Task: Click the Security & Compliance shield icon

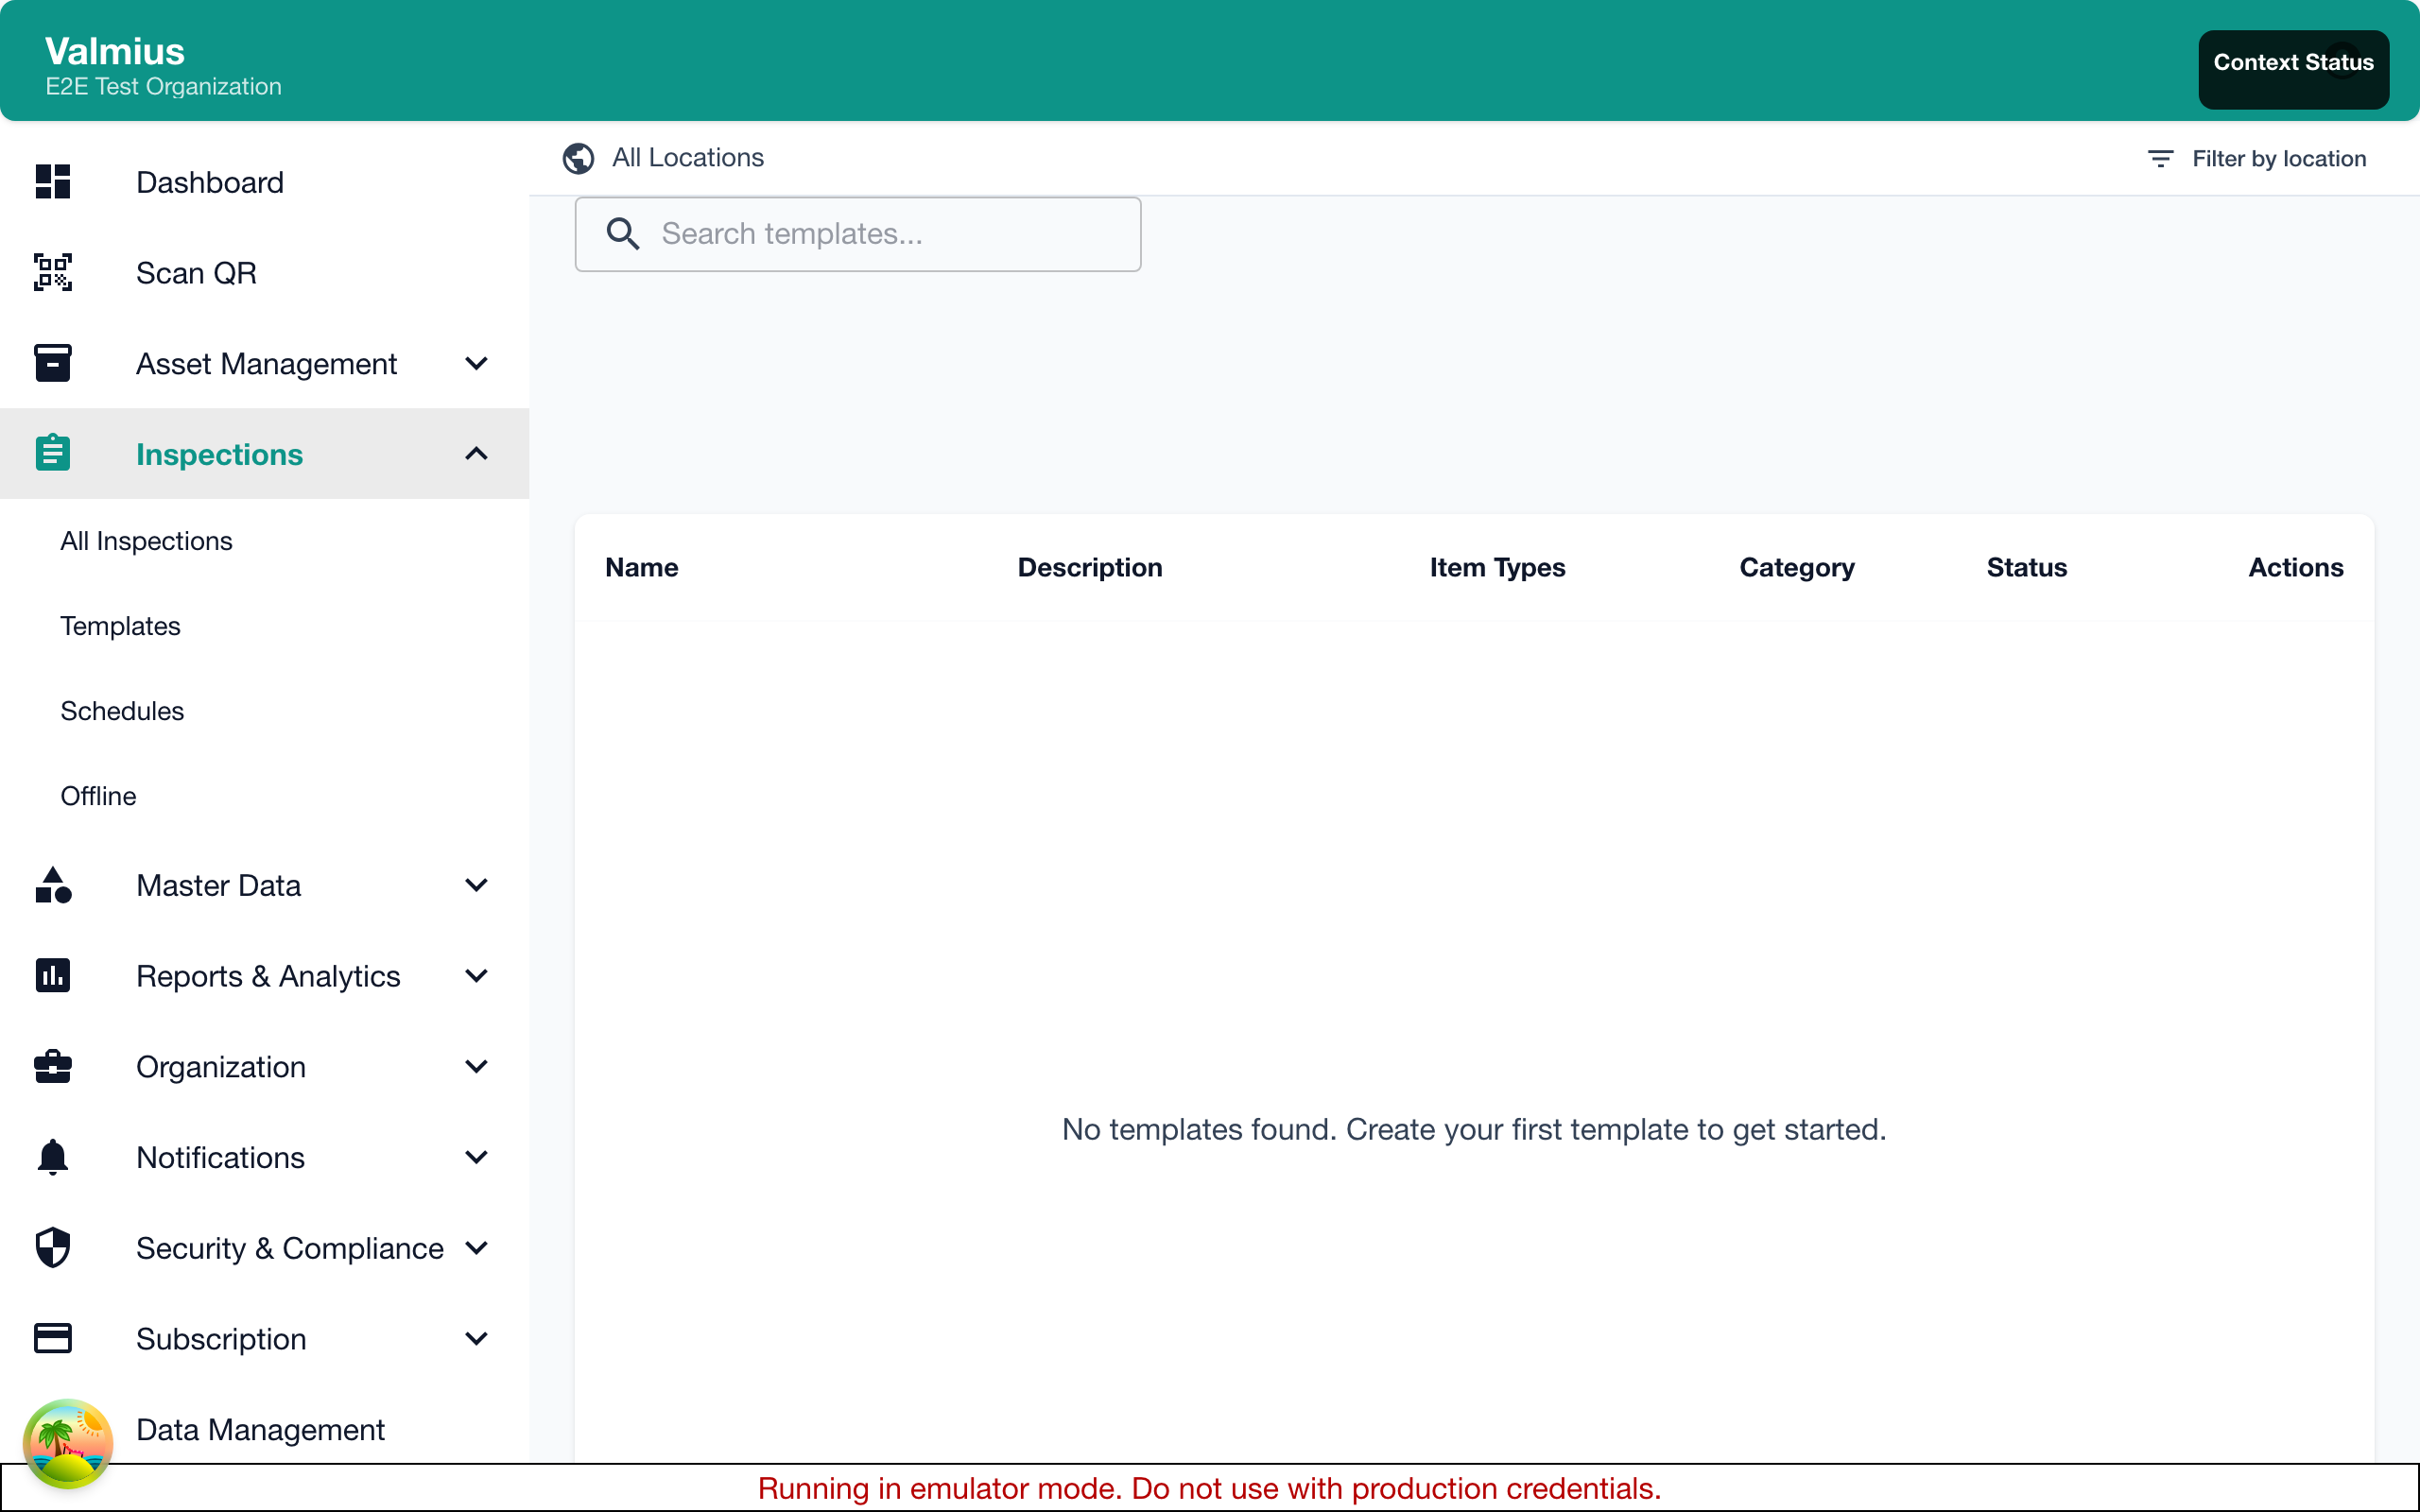Action: point(52,1247)
